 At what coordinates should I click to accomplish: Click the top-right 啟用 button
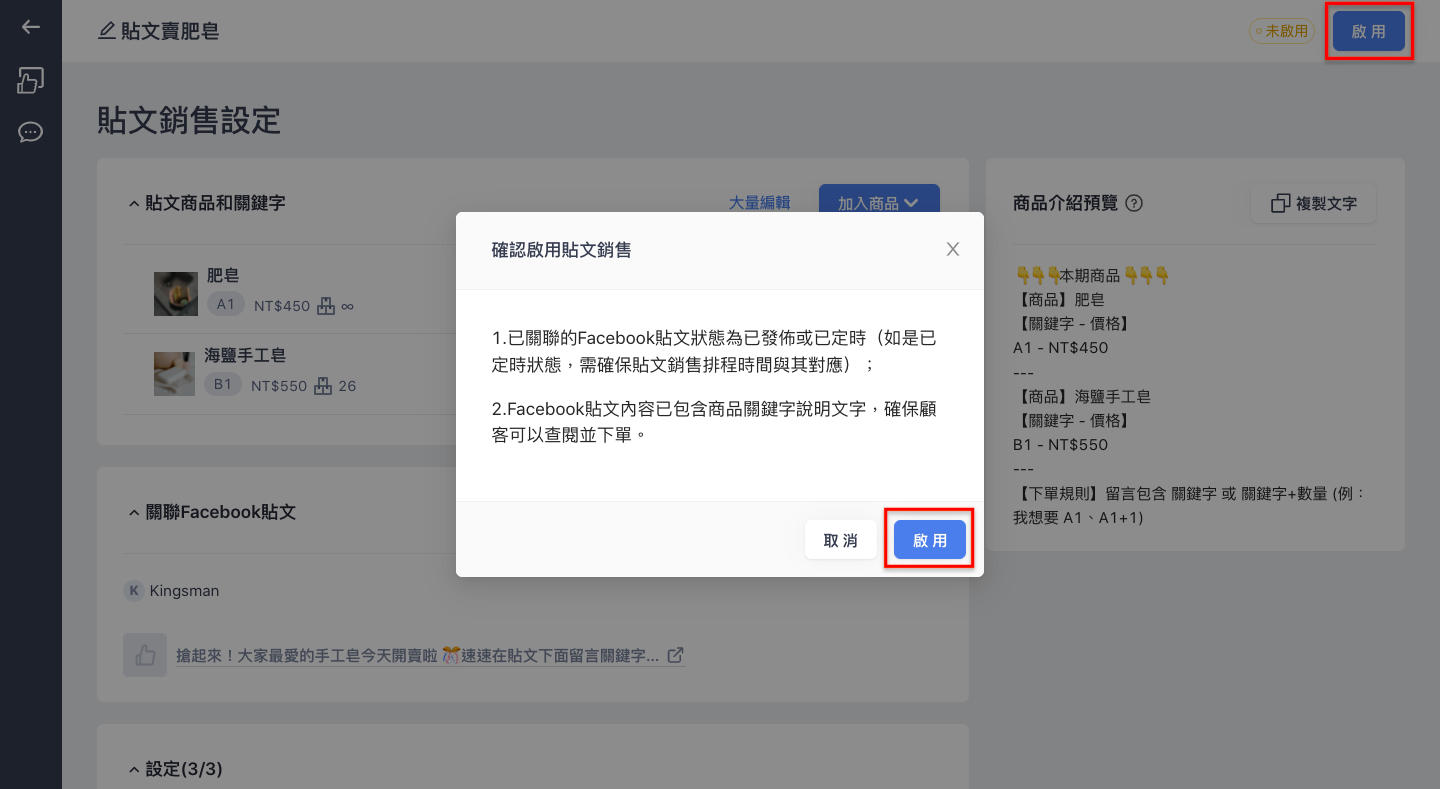click(1369, 32)
